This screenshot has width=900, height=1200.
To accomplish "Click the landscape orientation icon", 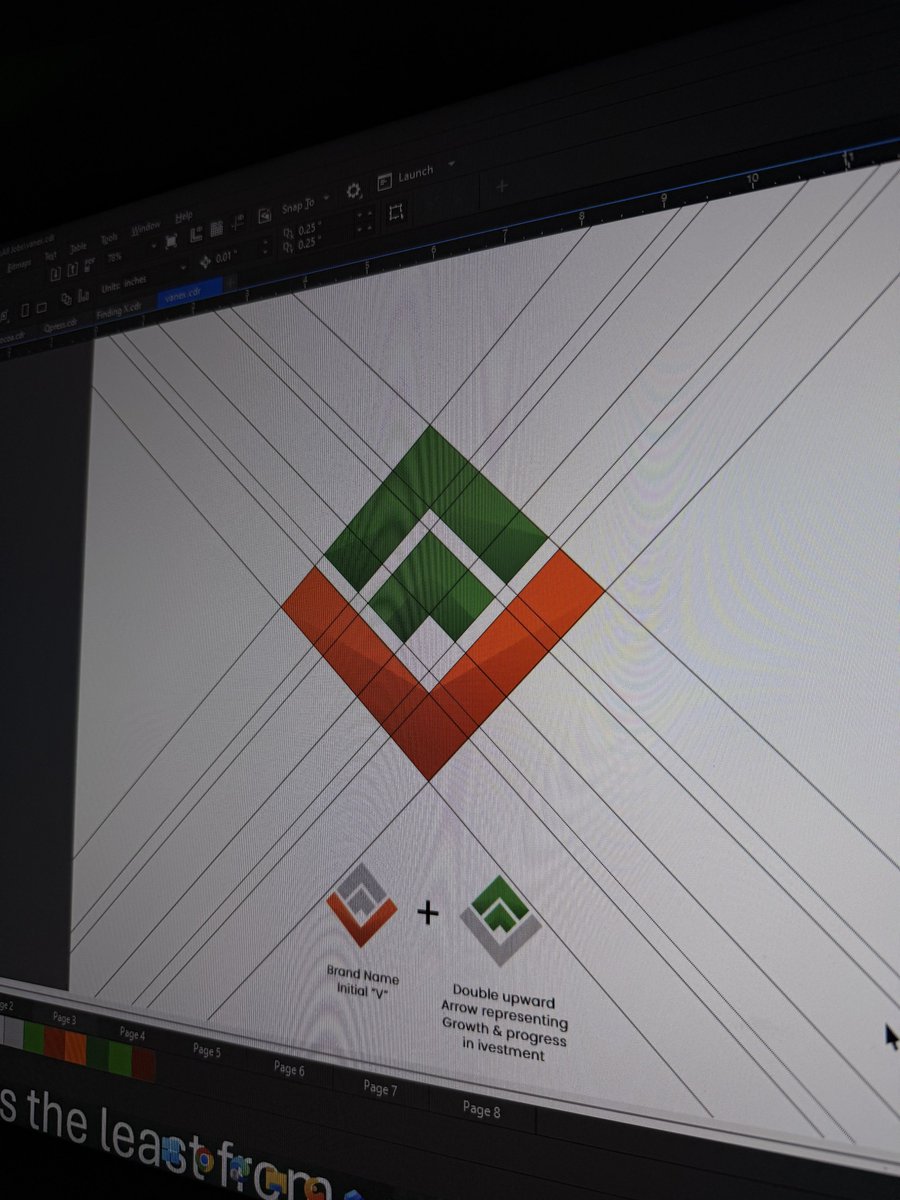I will coord(42,307).
